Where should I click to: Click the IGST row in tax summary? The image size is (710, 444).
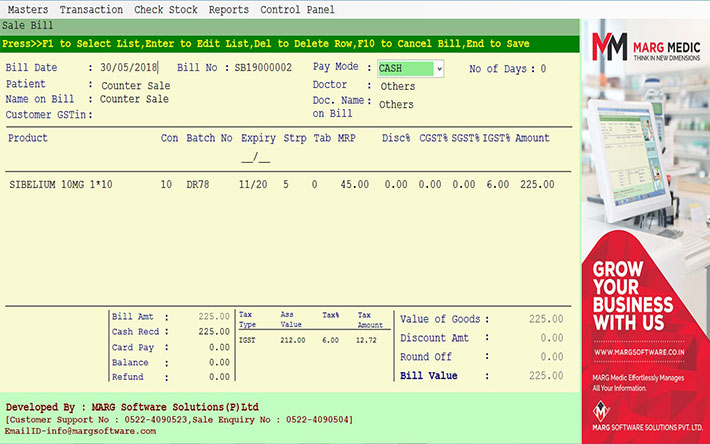(310, 340)
